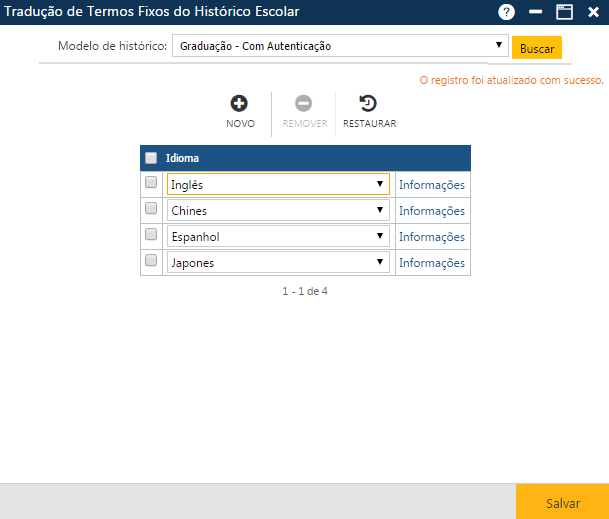Maximize the window using title bar icon

[564, 12]
